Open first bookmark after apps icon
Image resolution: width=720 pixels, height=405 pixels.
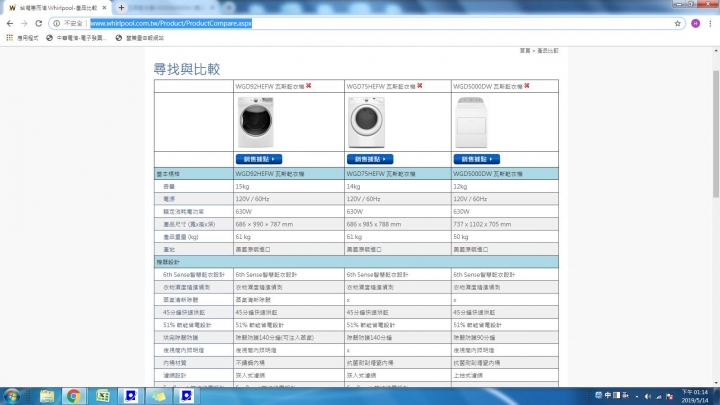(x=76, y=38)
